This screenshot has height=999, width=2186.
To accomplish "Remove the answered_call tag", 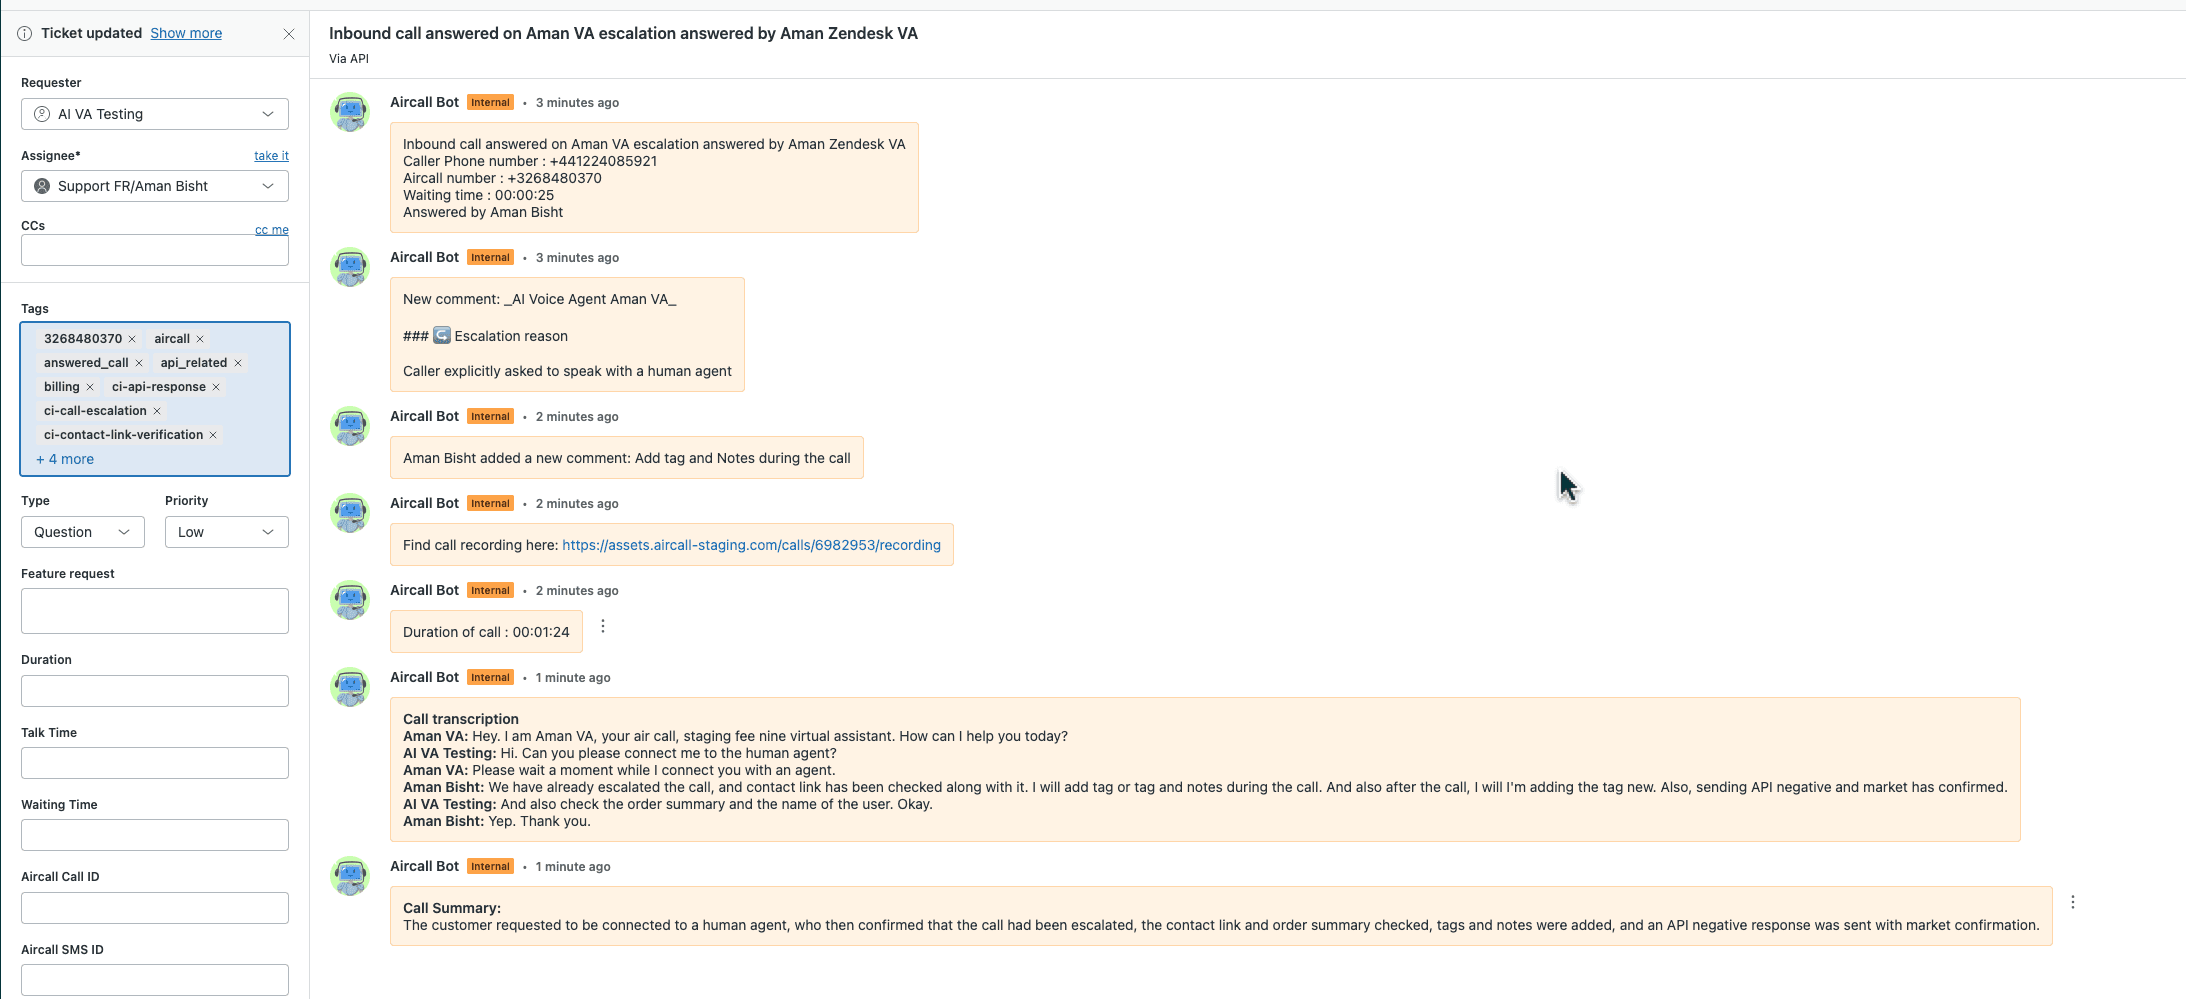I will coord(139,363).
